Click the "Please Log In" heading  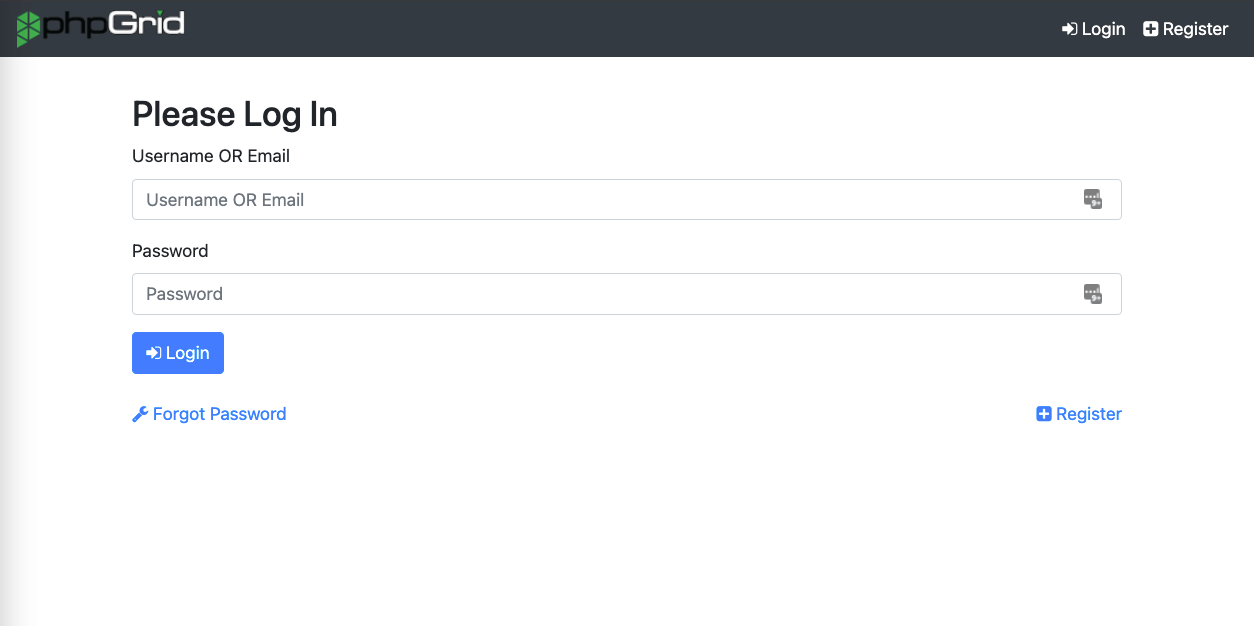point(235,115)
